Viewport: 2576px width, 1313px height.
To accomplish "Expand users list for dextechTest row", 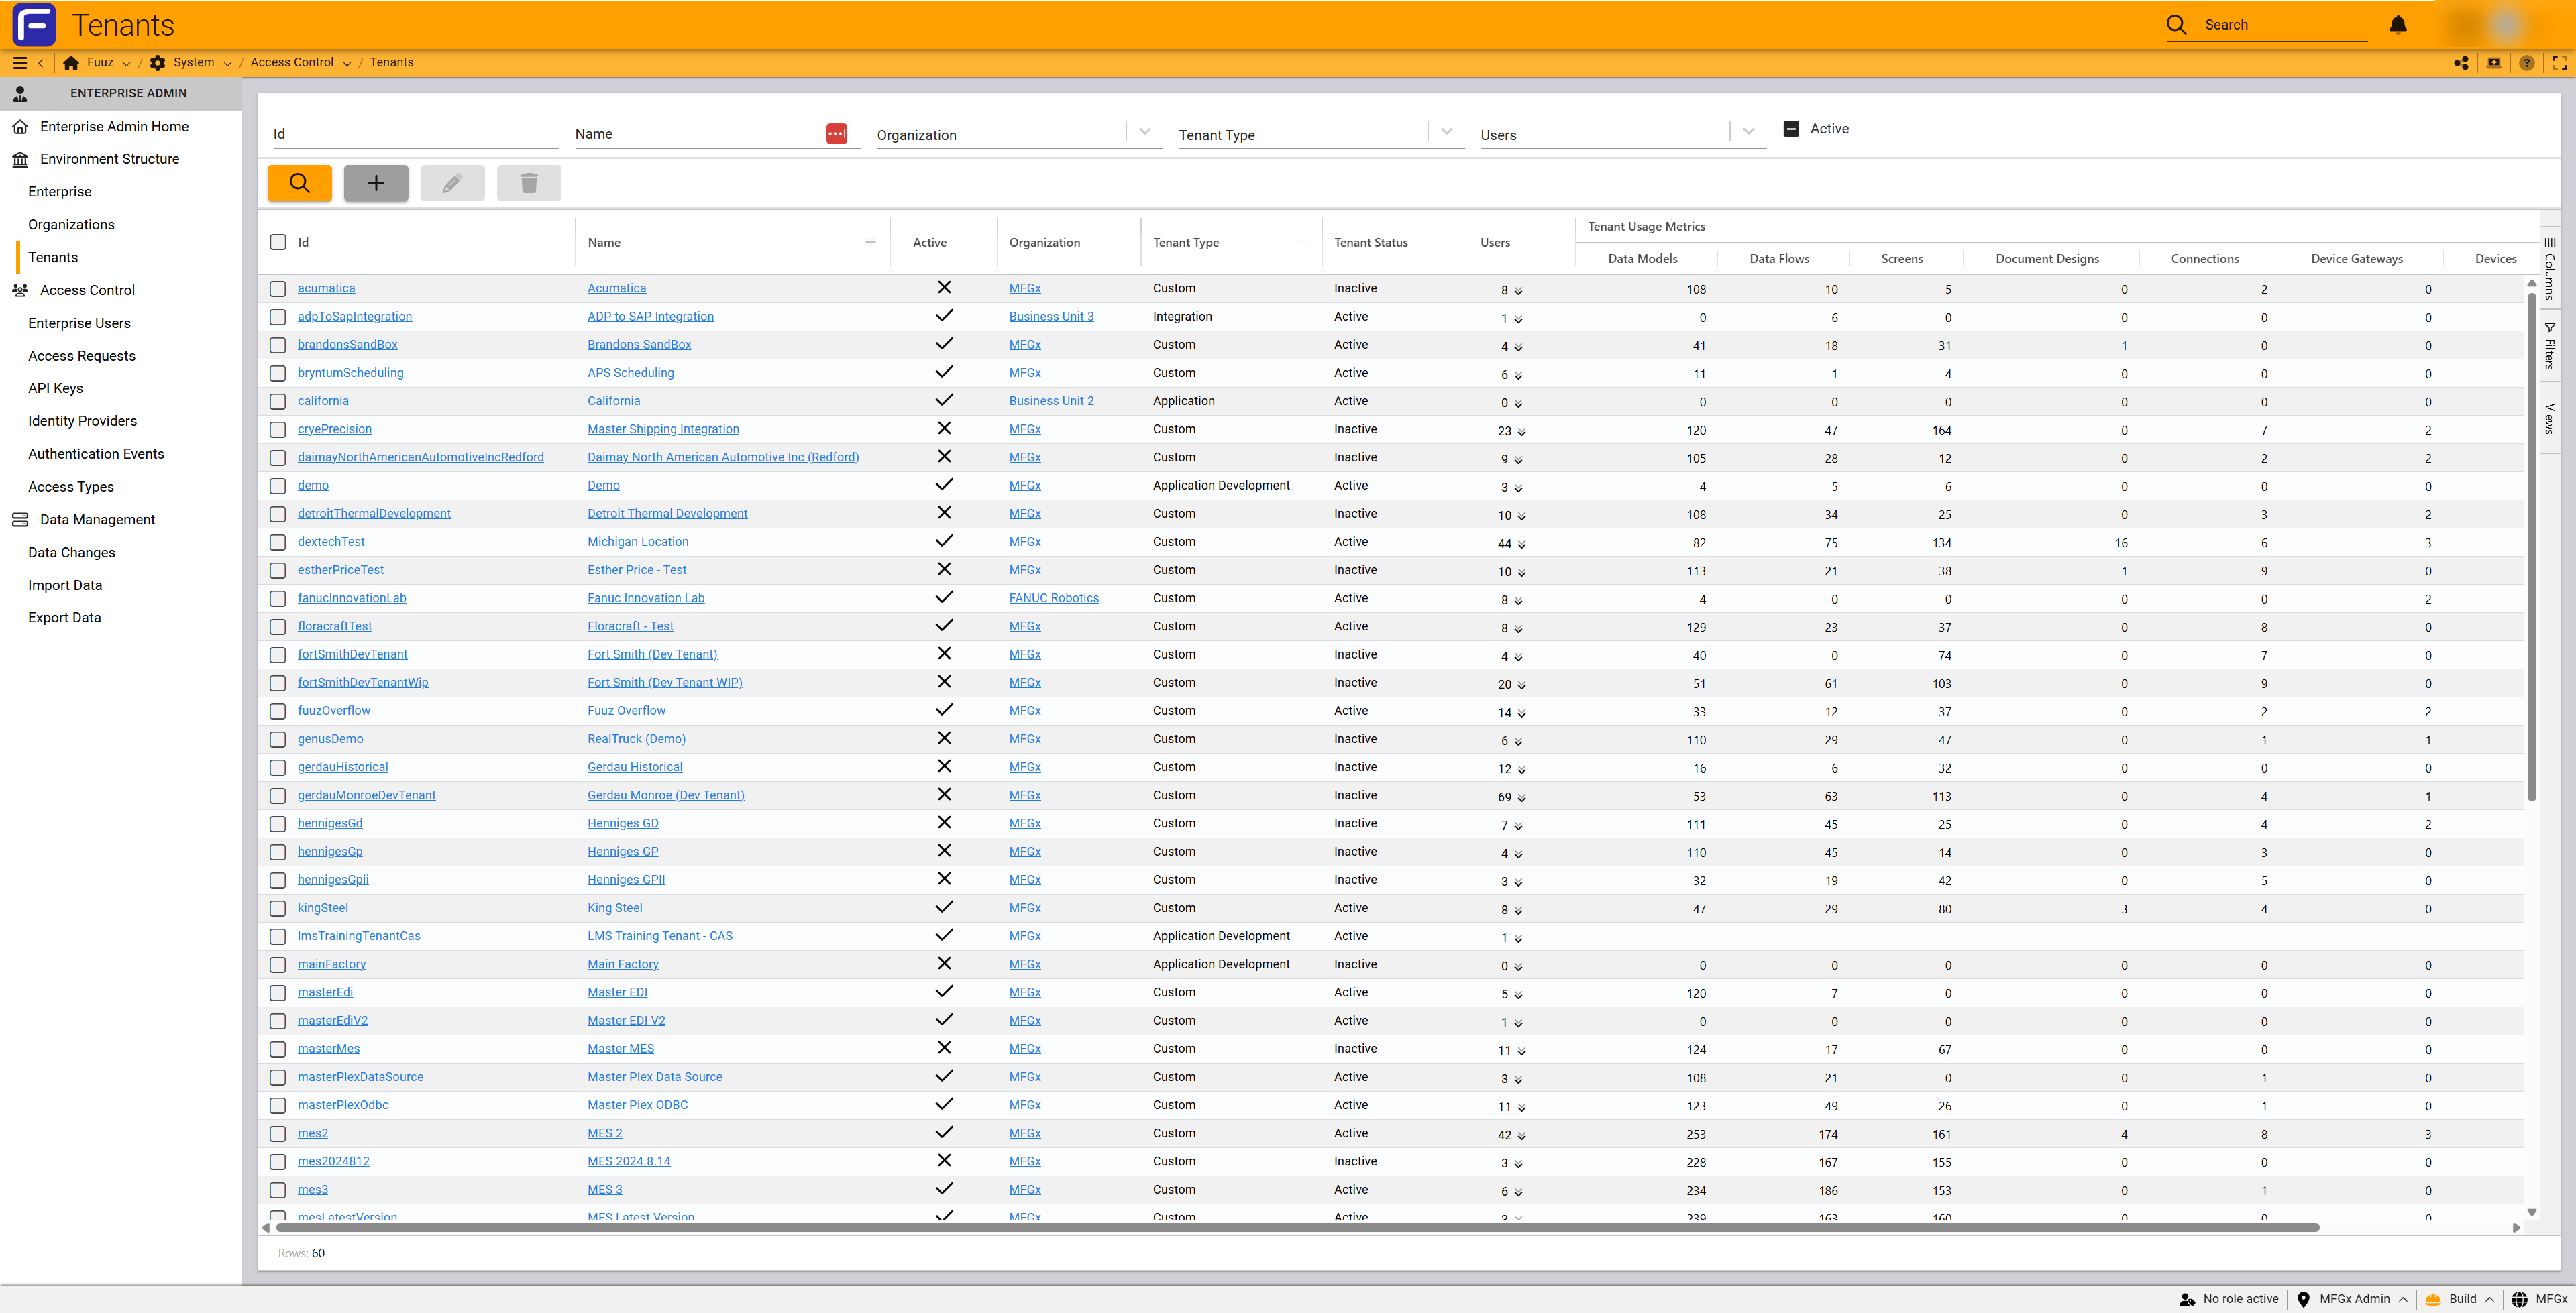I will tap(1522, 544).
